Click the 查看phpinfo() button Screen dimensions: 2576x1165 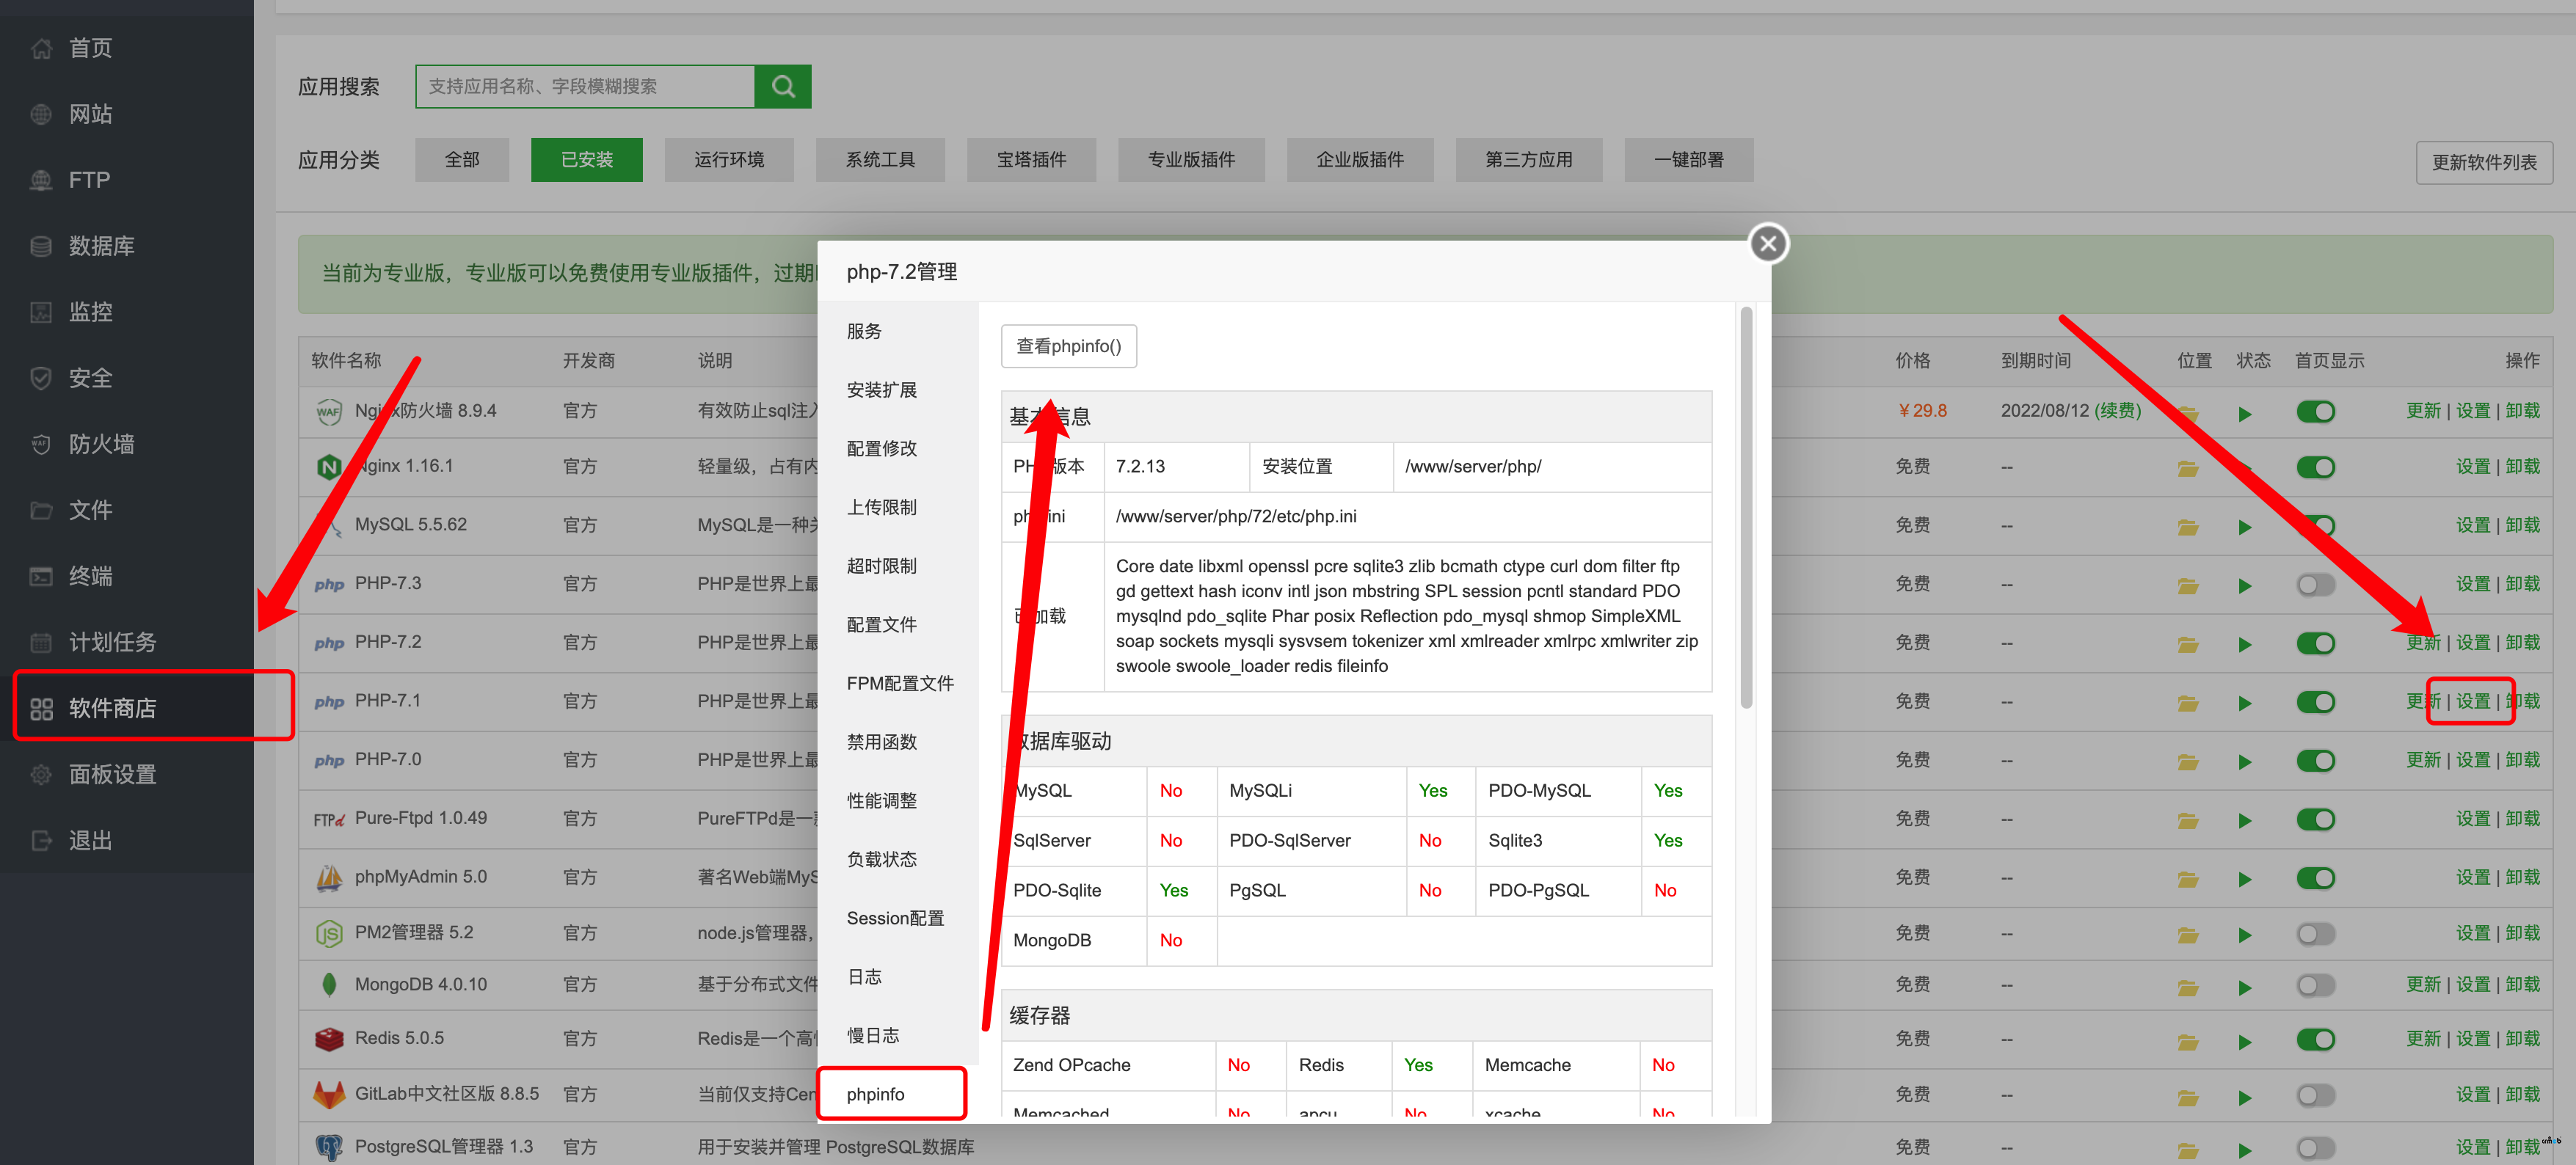[1069, 346]
